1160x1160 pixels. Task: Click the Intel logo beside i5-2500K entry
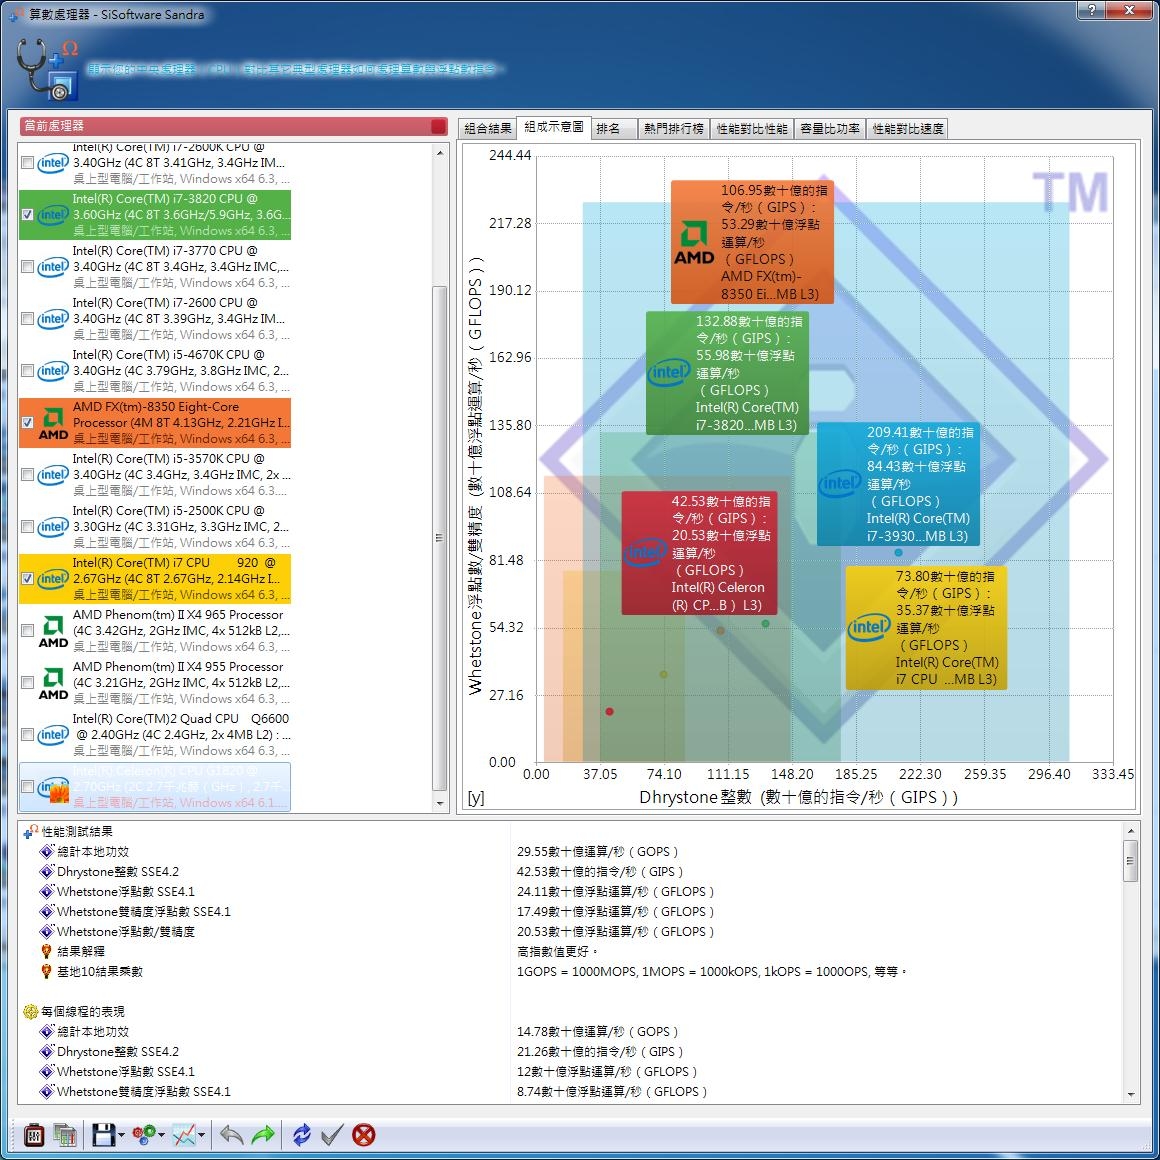(53, 527)
